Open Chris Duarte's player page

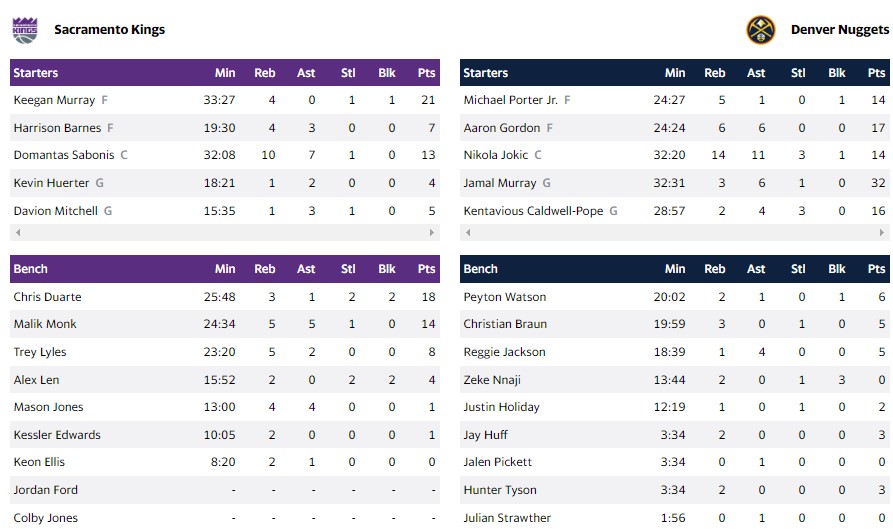point(47,297)
